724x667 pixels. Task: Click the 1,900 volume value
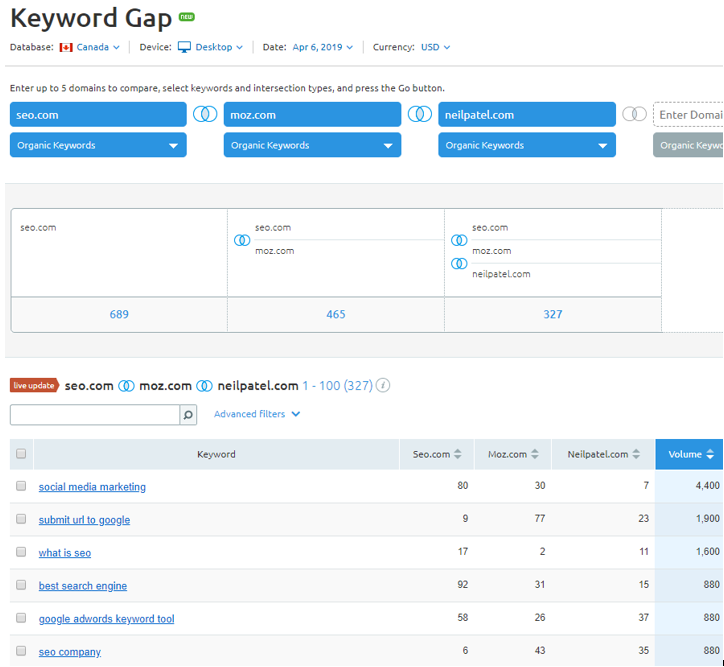707,519
